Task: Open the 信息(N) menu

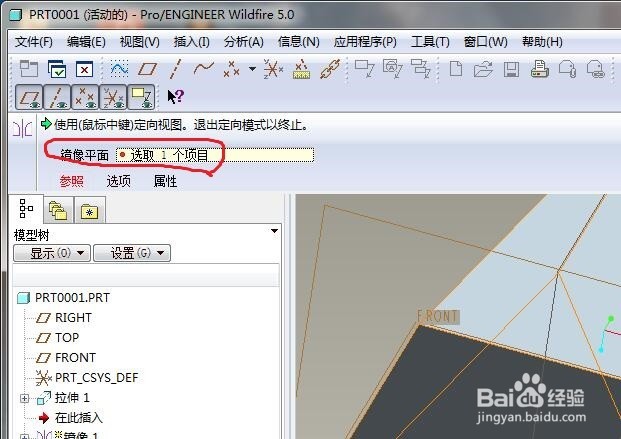Action: tap(299, 42)
